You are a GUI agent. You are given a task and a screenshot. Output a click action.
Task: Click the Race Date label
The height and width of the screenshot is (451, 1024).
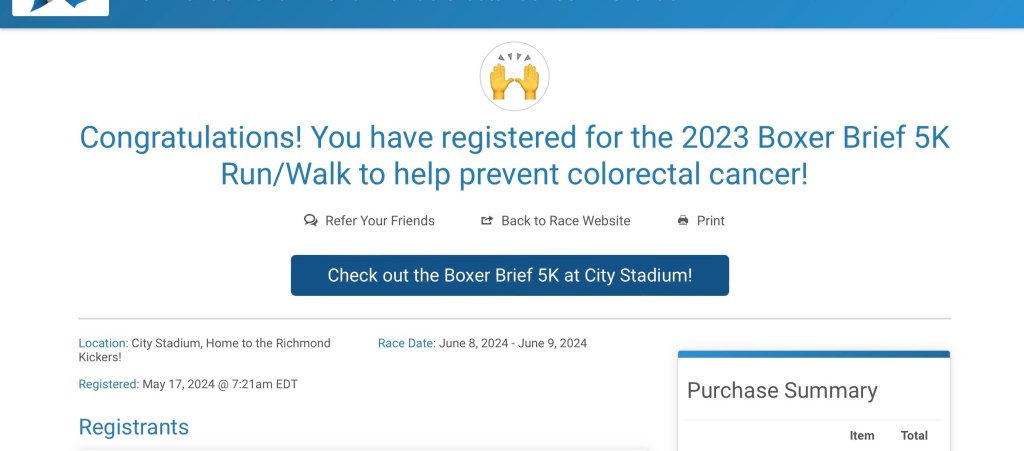pyautogui.click(x=406, y=343)
